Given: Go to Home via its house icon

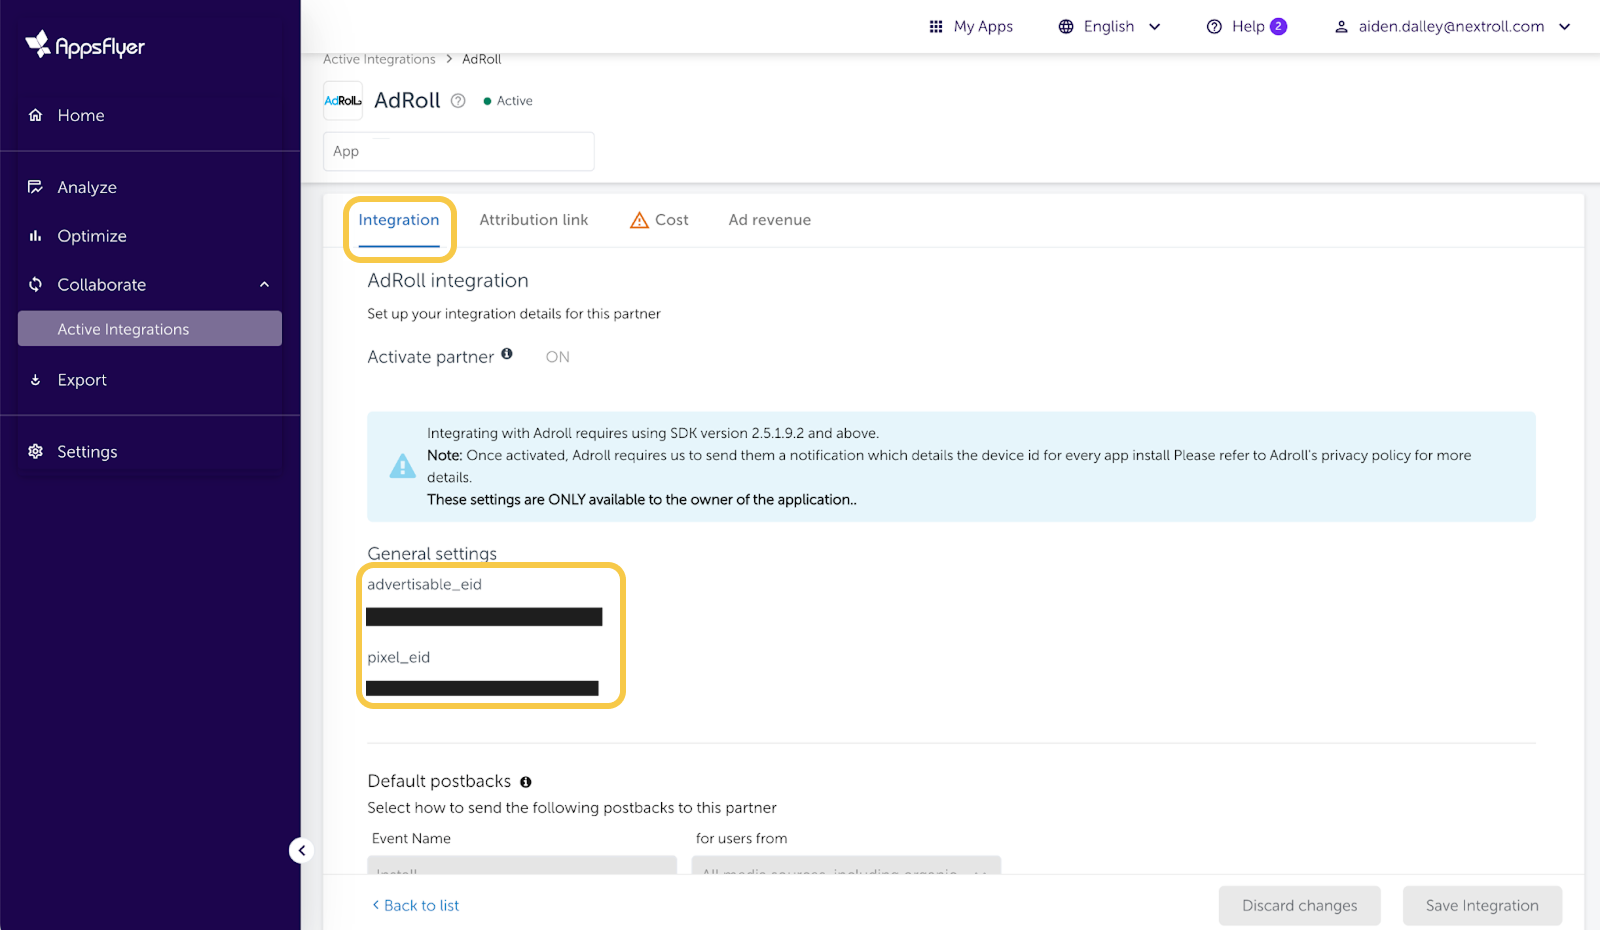Looking at the screenshot, I should tap(36, 115).
